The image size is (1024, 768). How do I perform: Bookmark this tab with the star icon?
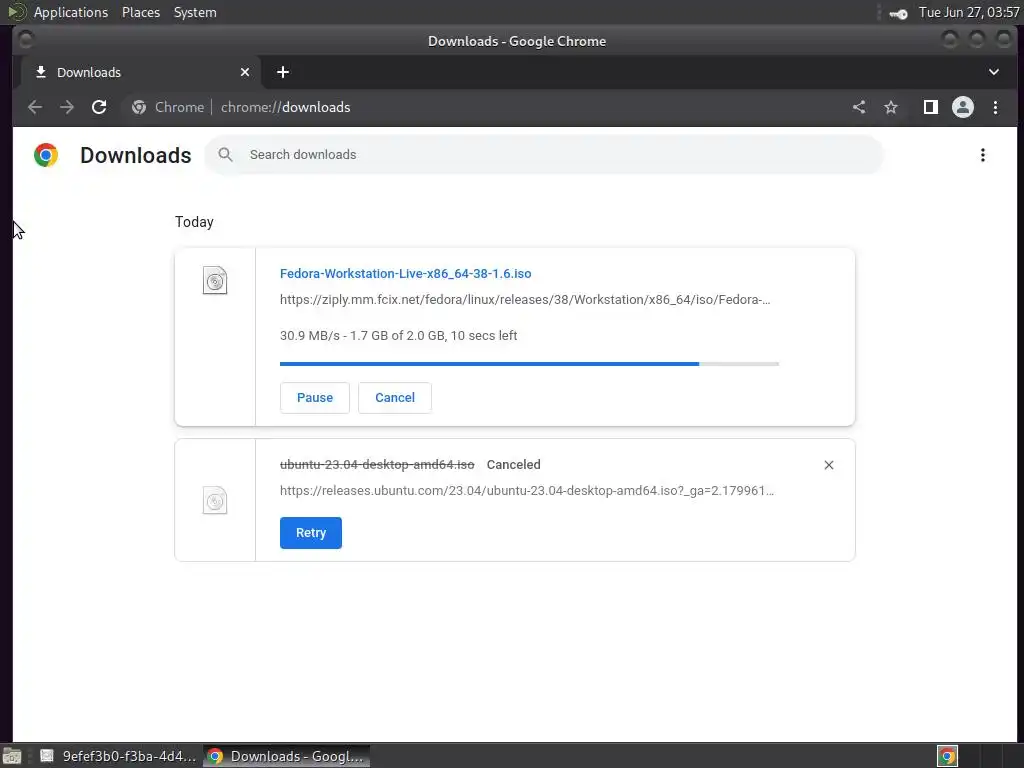coord(891,107)
